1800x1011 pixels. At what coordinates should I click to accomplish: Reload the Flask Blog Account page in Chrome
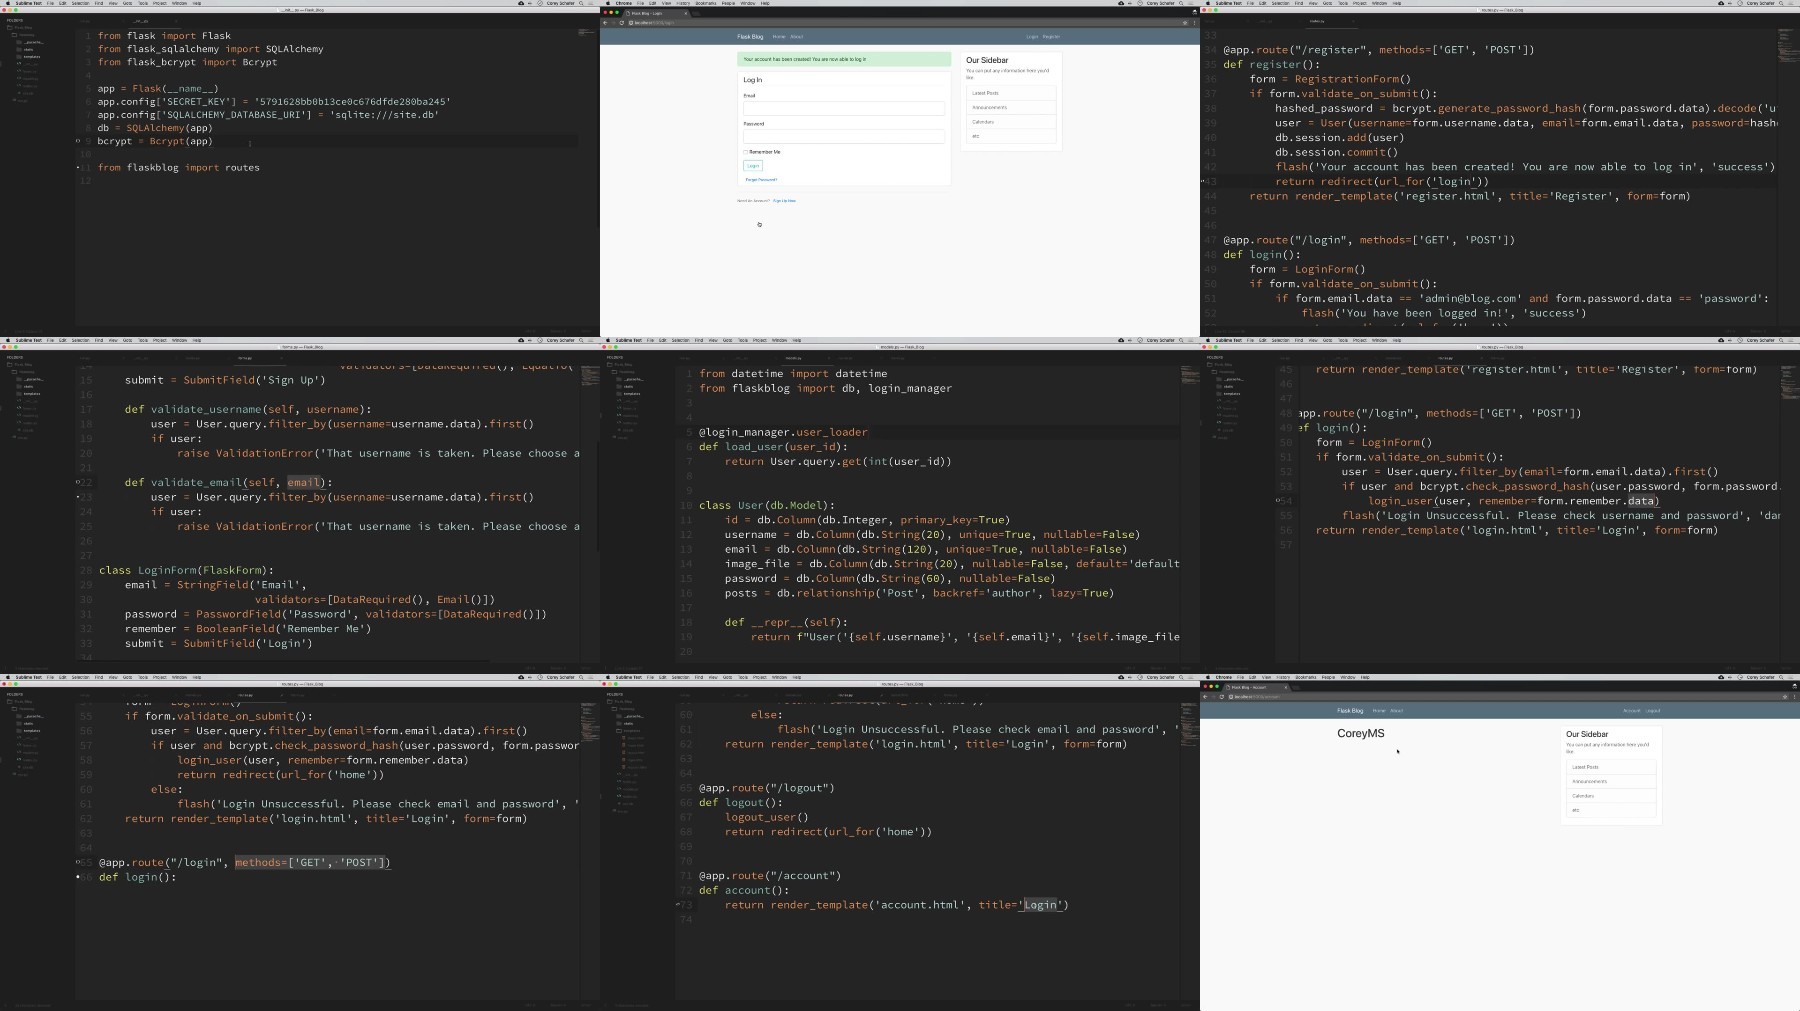click(x=1222, y=697)
